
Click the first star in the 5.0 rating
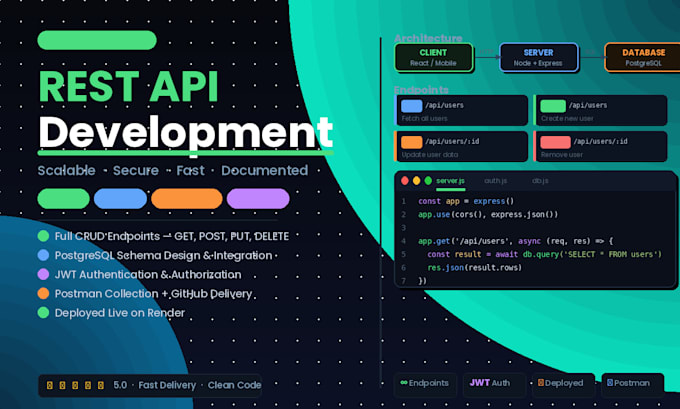pos(49,385)
